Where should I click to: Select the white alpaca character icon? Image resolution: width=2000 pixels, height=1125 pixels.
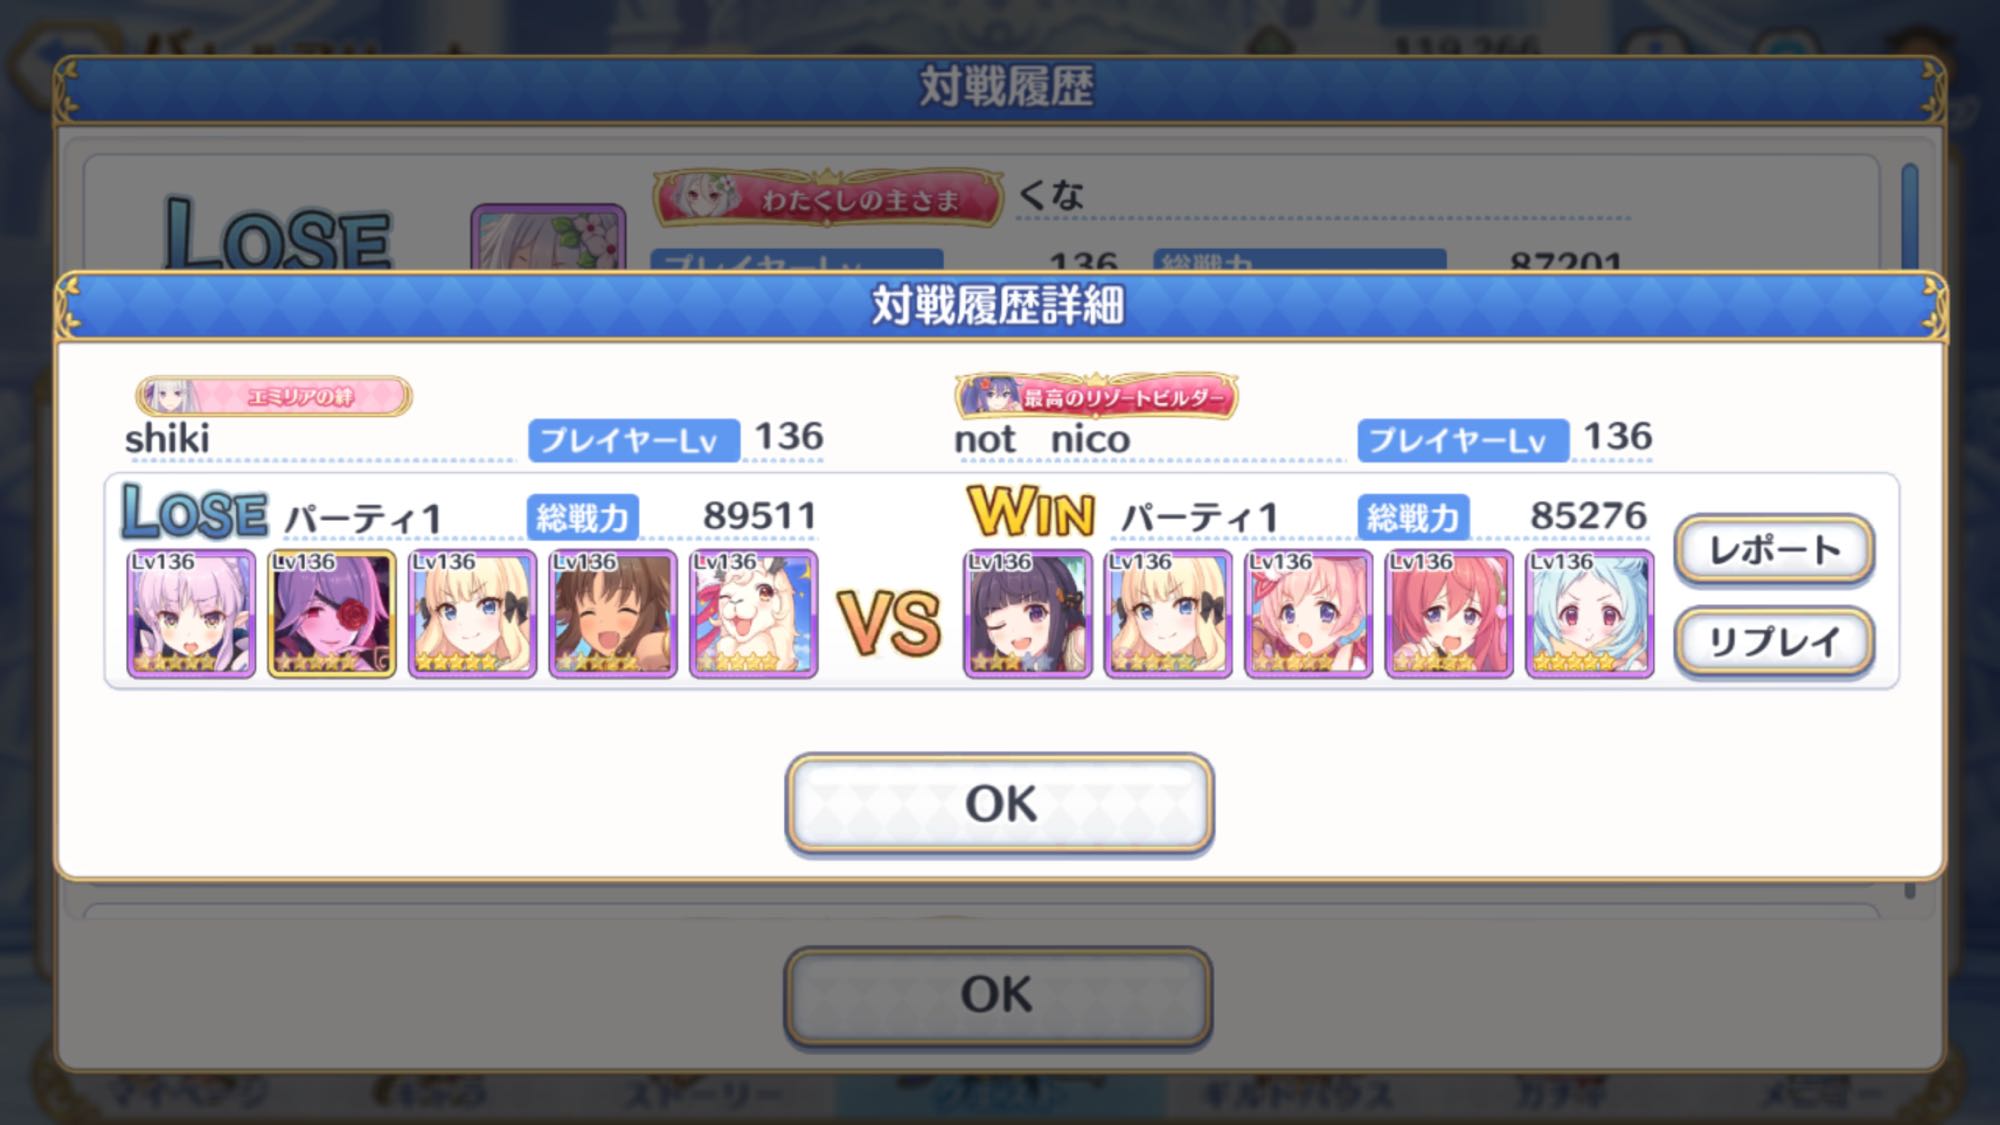(754, 614)
